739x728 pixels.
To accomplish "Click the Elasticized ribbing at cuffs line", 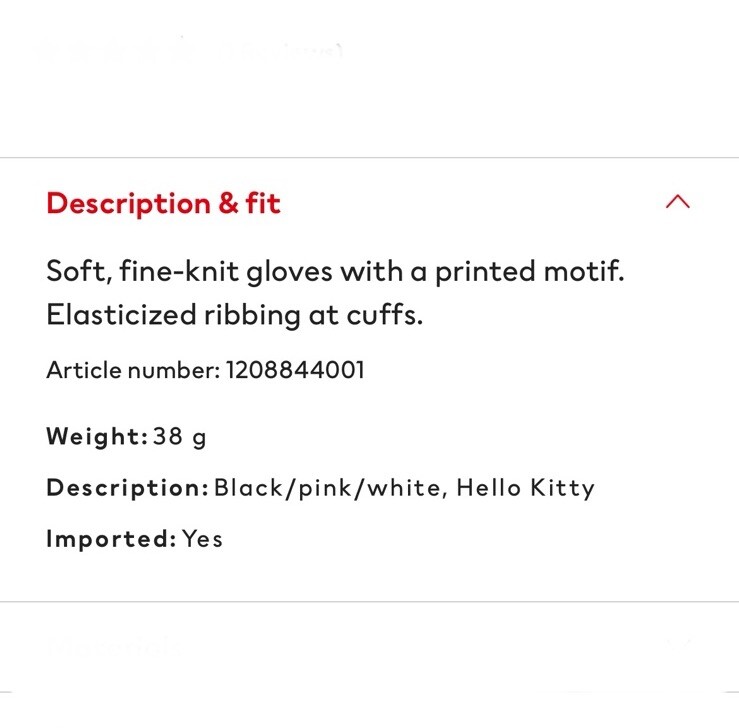I will pos(235,315).
